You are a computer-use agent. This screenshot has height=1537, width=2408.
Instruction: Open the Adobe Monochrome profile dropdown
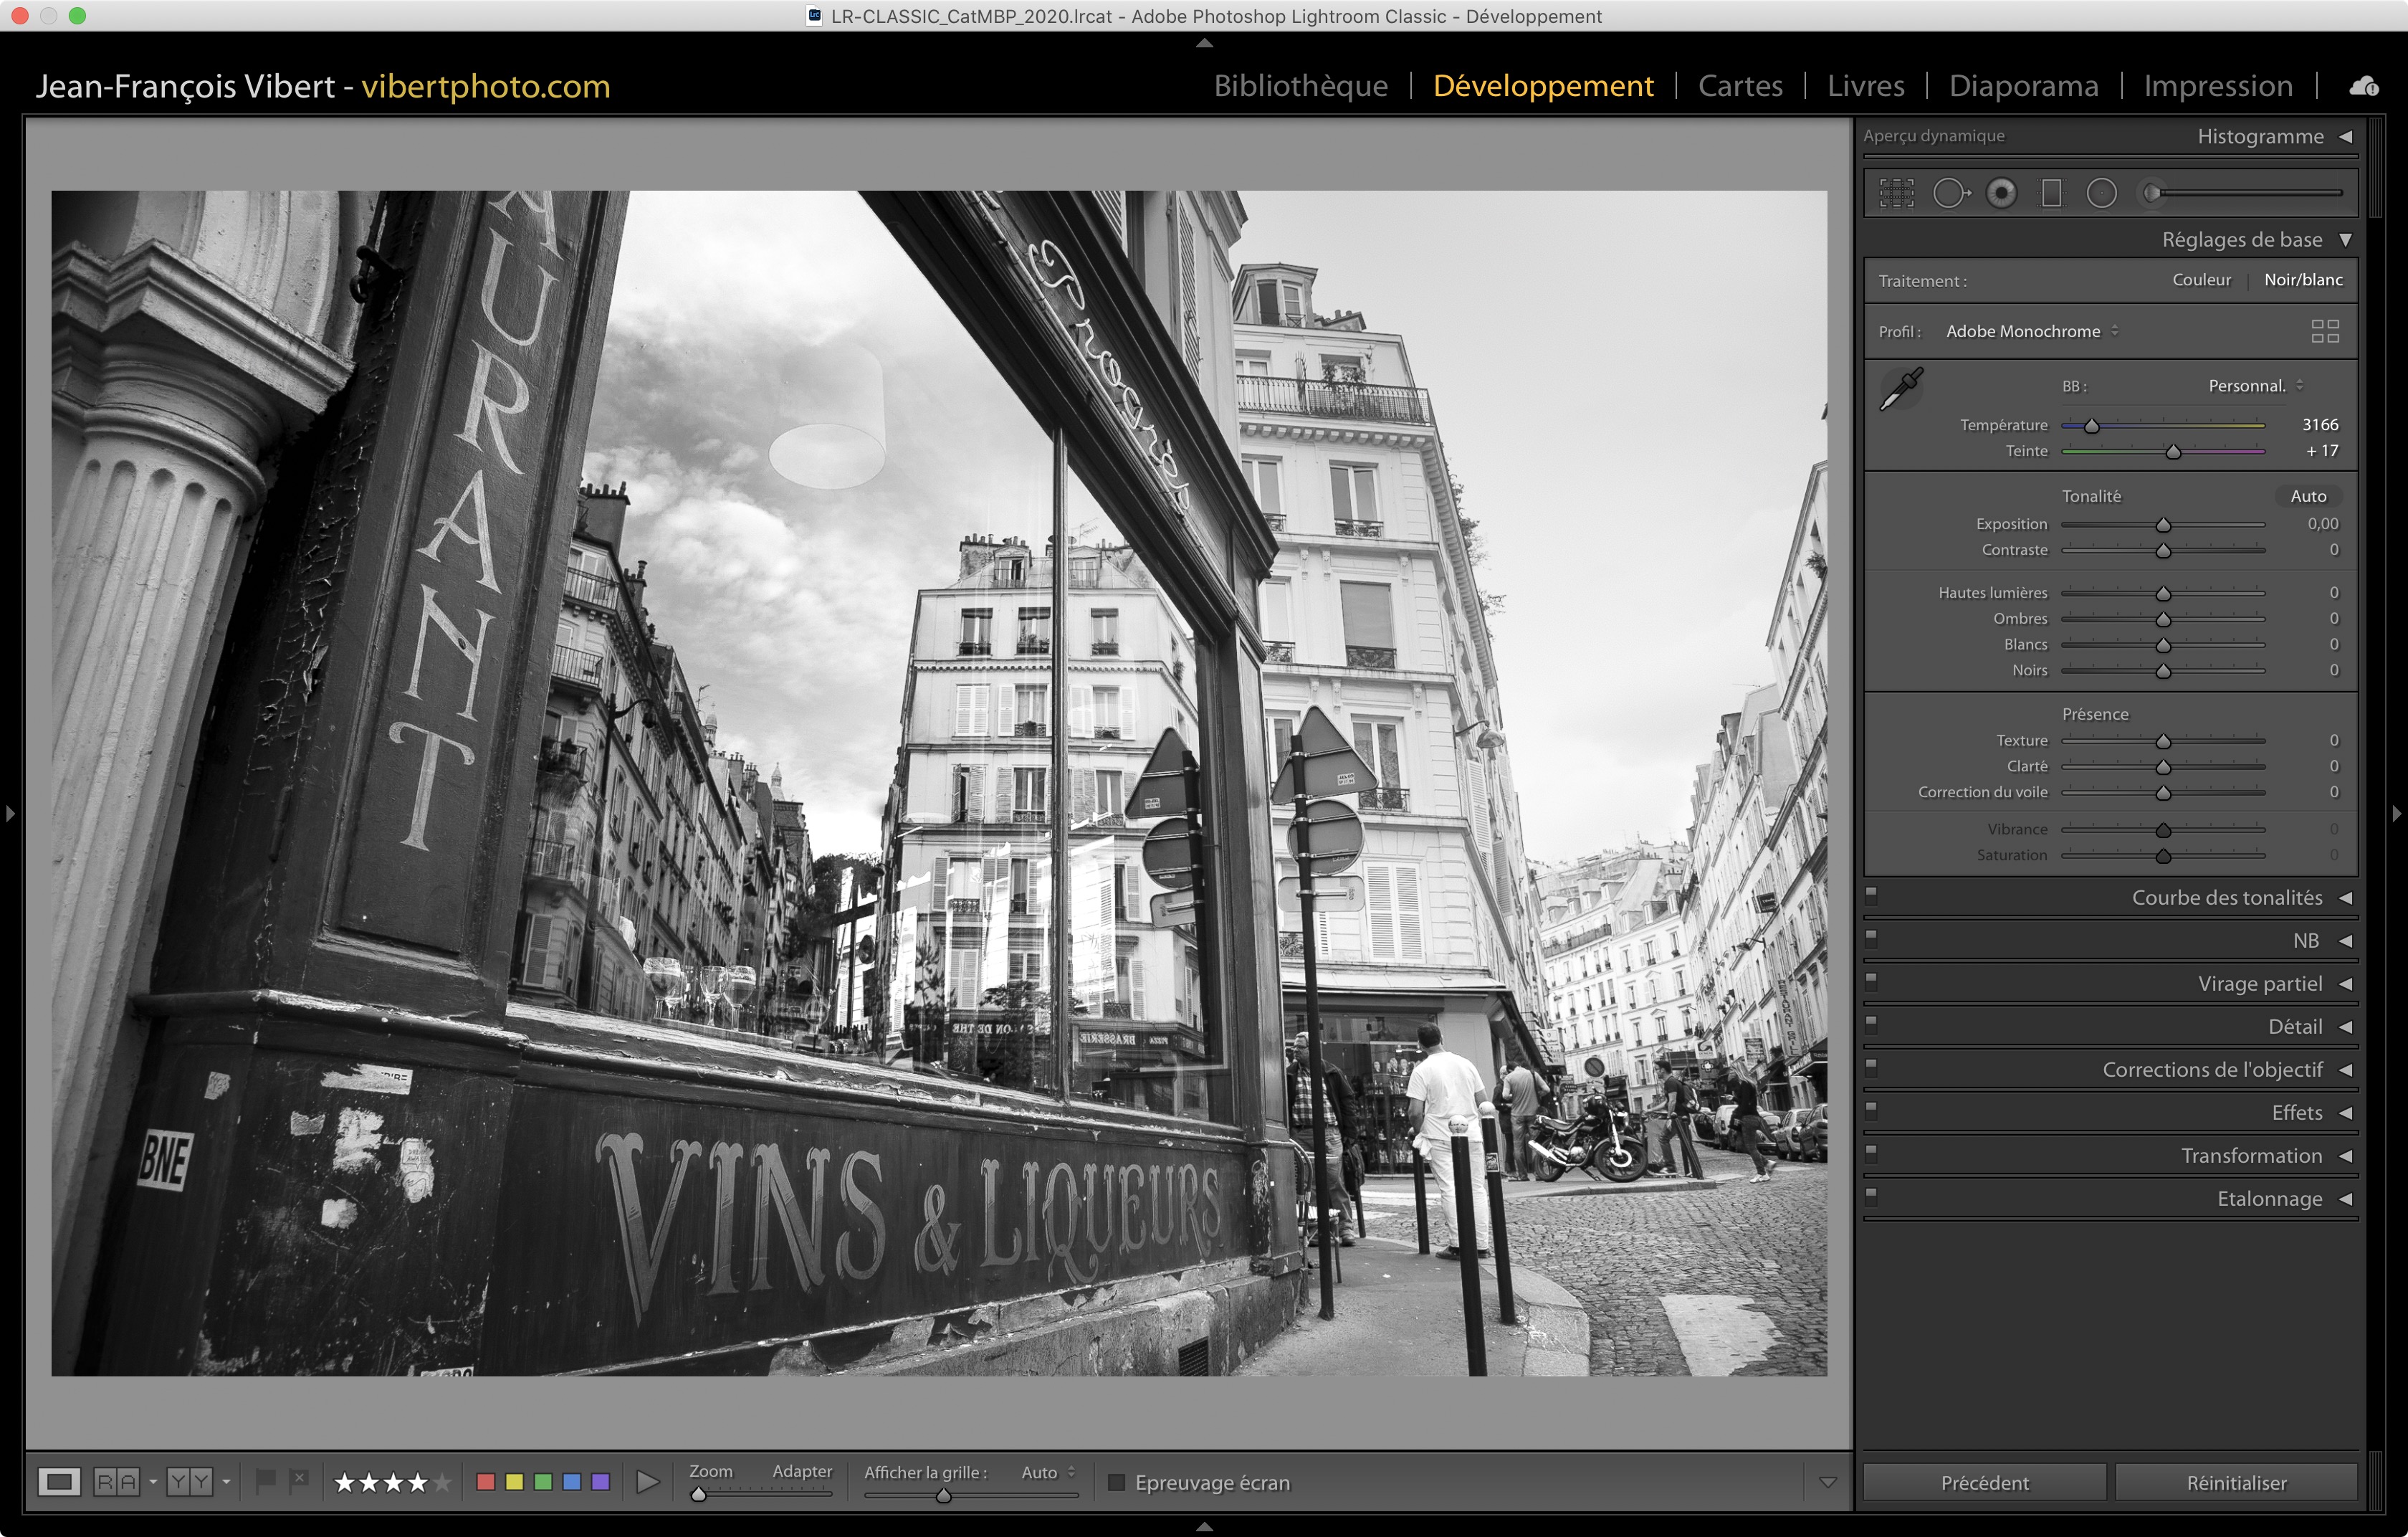pyautogui.click(x=2031, y=331)
